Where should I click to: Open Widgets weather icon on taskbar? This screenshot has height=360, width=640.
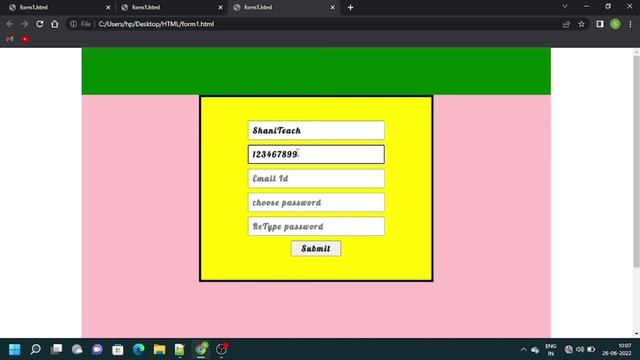77,349
